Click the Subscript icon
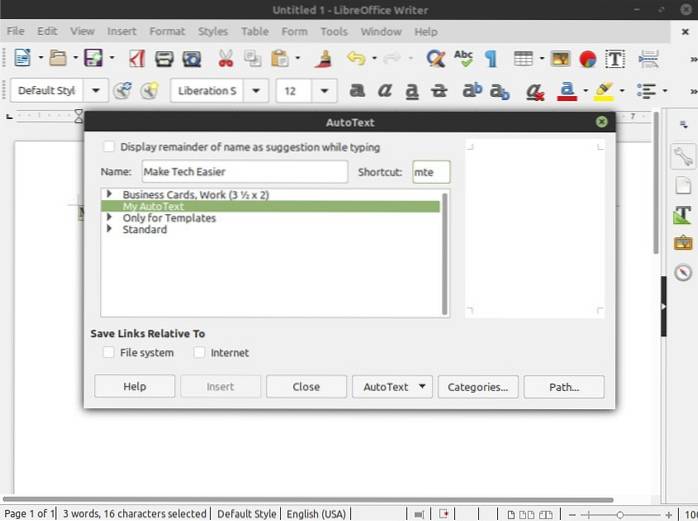The image size is (698, 521). [x=499, y=91]
